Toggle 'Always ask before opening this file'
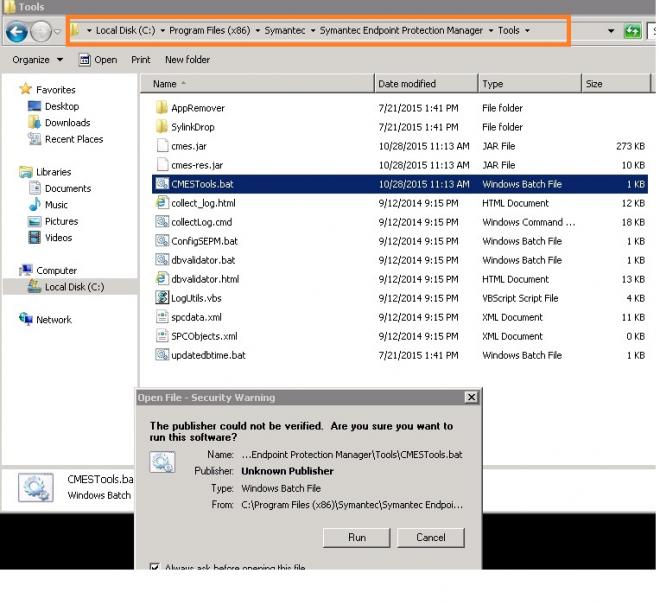660x605 pixels. pyautogui.click(x=154, y=566)
